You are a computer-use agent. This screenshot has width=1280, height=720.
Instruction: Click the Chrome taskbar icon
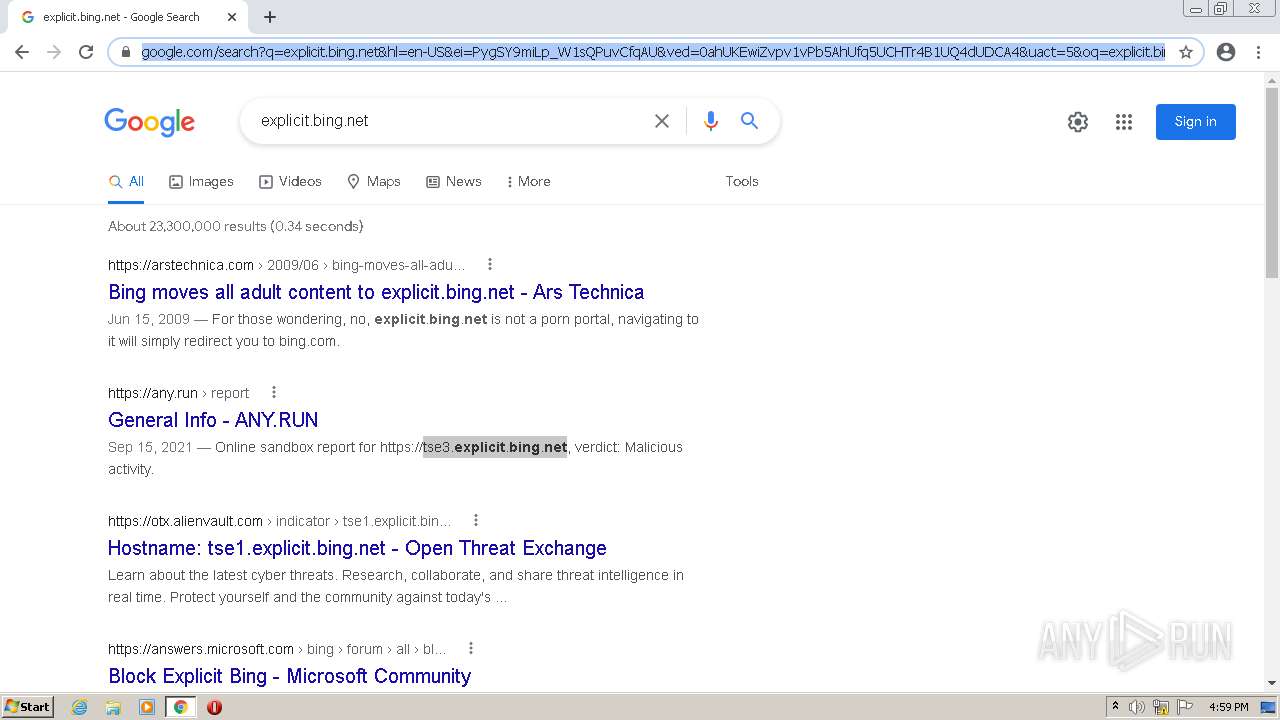pyautogui.click(x=180, y=707)
